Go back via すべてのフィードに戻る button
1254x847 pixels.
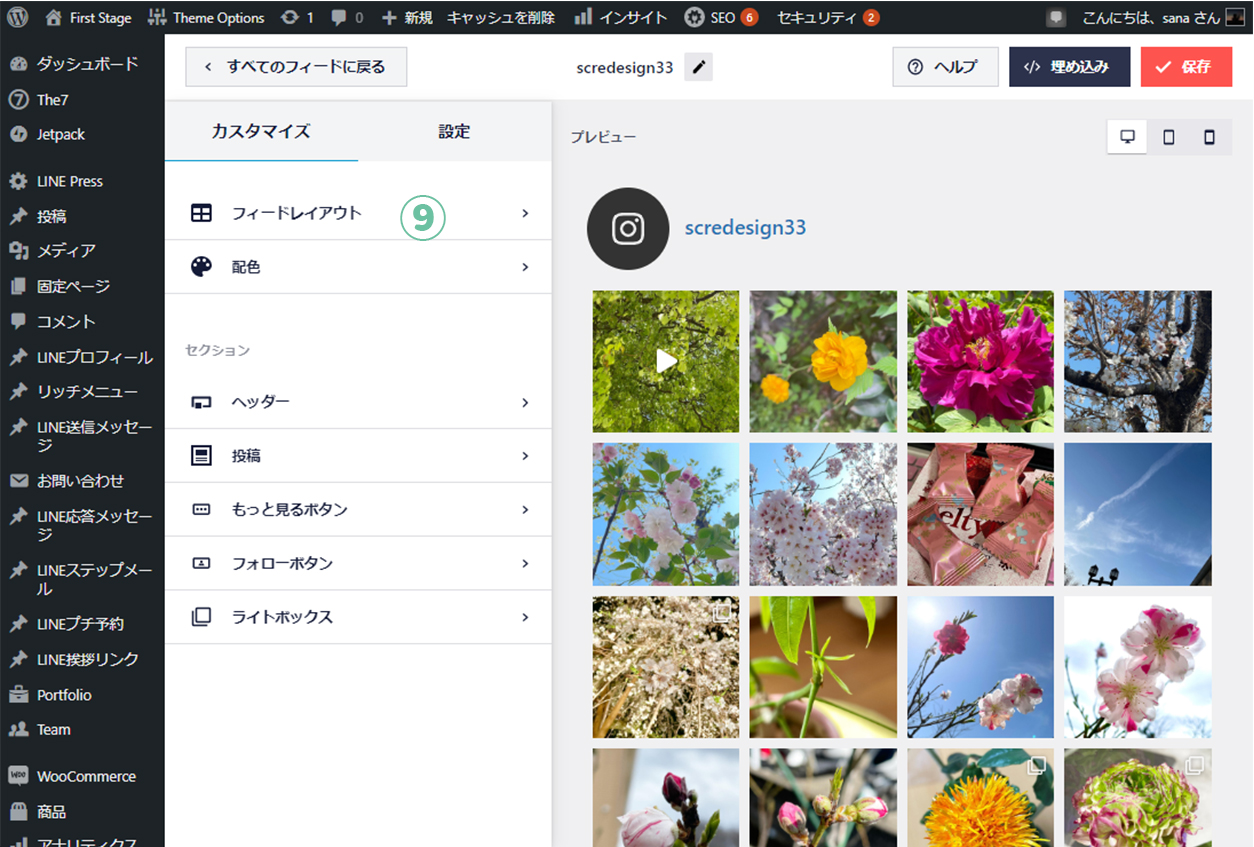click(x=296, y=67)
